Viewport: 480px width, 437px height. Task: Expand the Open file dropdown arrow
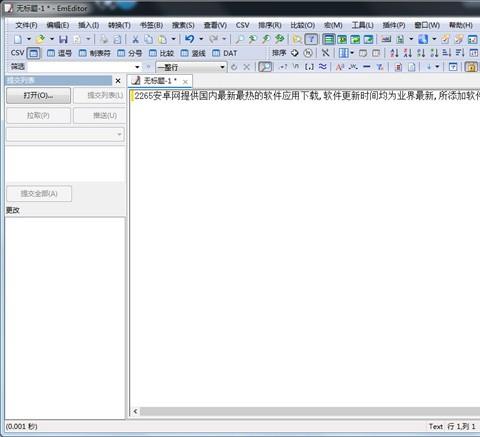coord(52,39)
